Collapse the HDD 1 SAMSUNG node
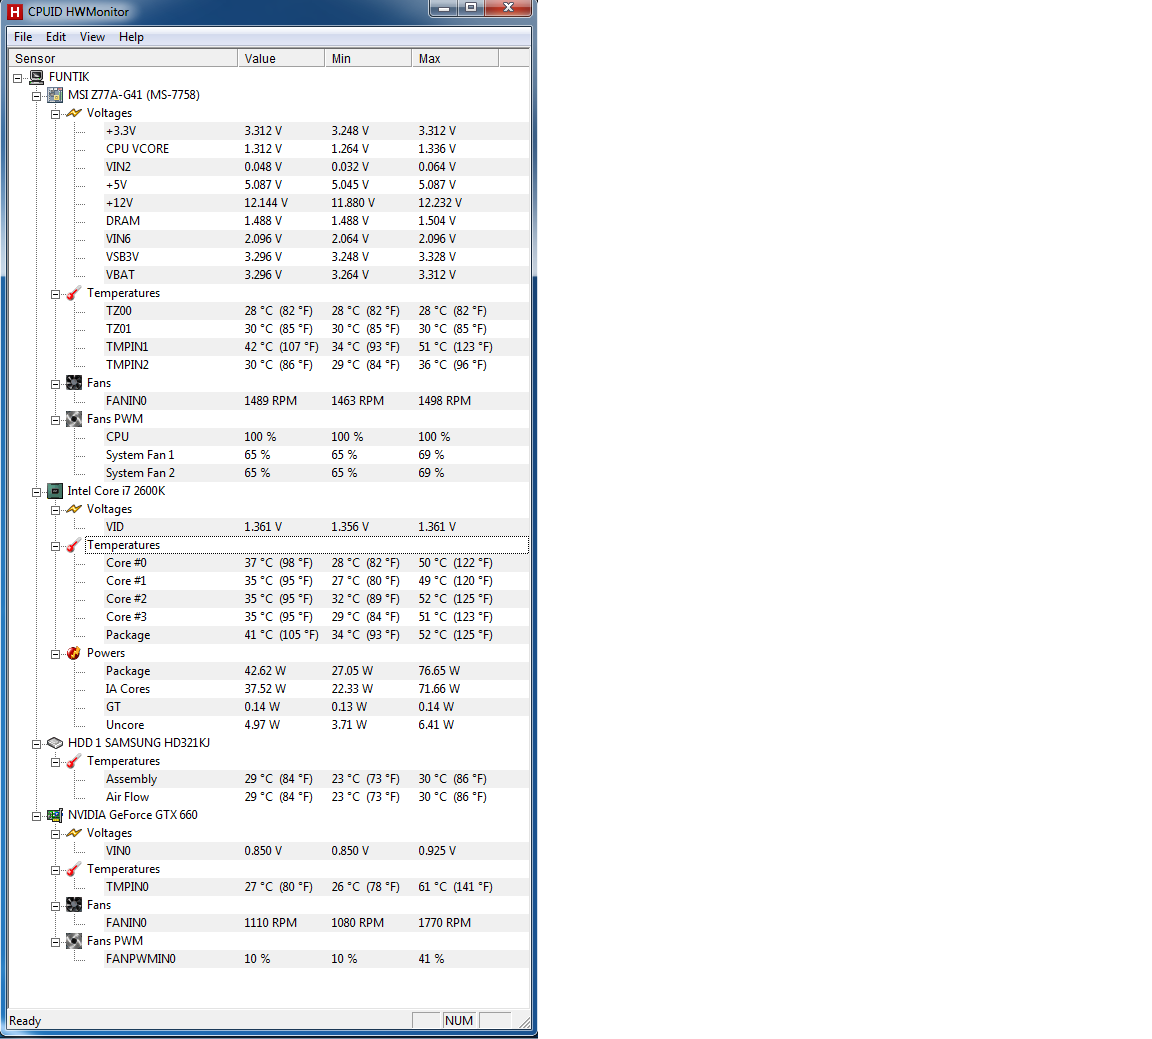 pos(37,744)
